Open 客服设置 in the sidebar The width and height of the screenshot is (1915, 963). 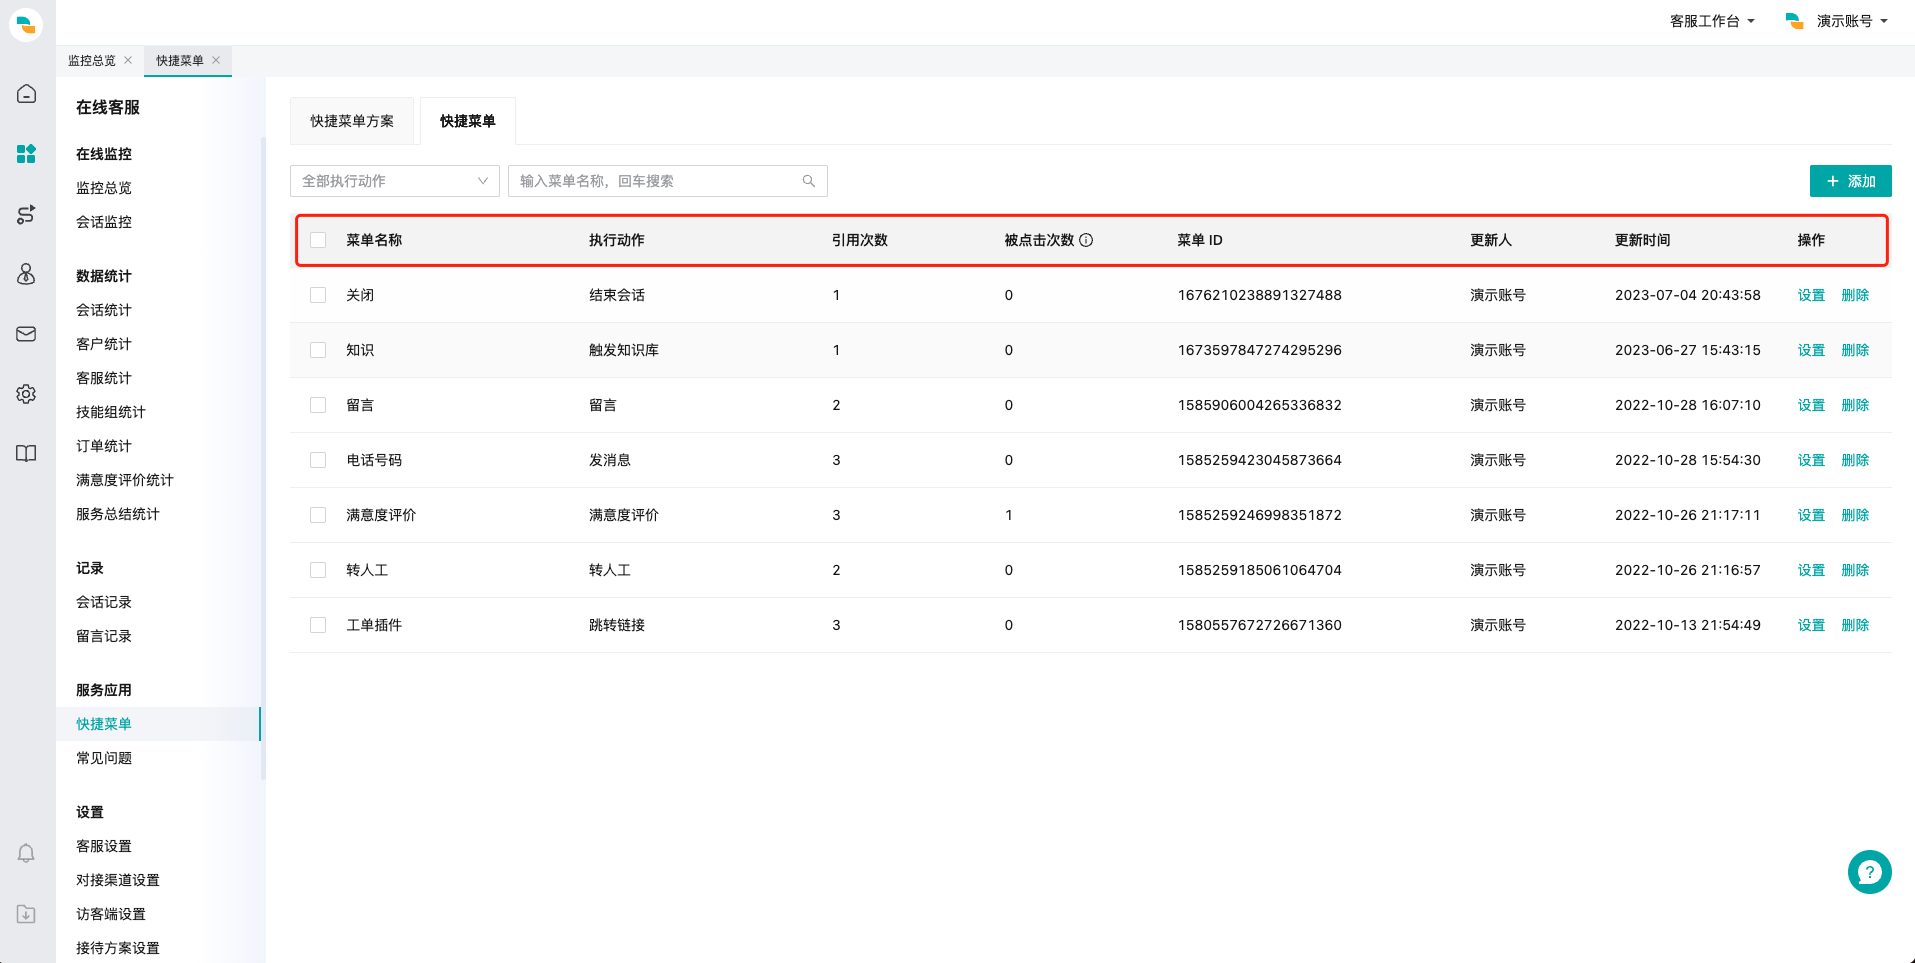104,846
